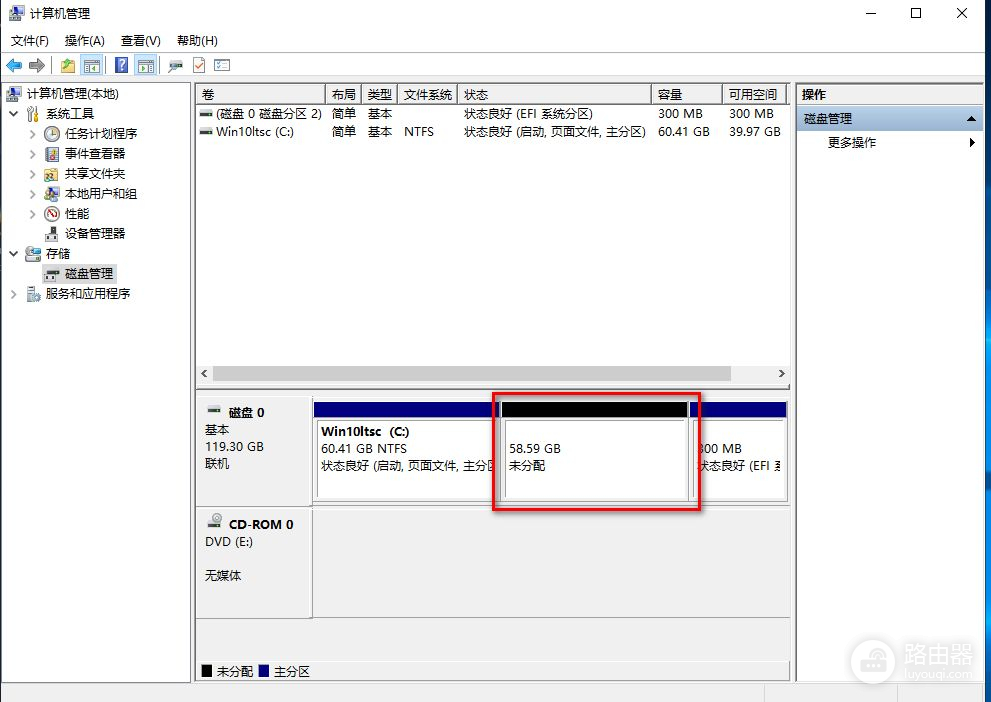Click the 计算机管理 title bar app icon
The image size is (991, 702).
[16, 13]
